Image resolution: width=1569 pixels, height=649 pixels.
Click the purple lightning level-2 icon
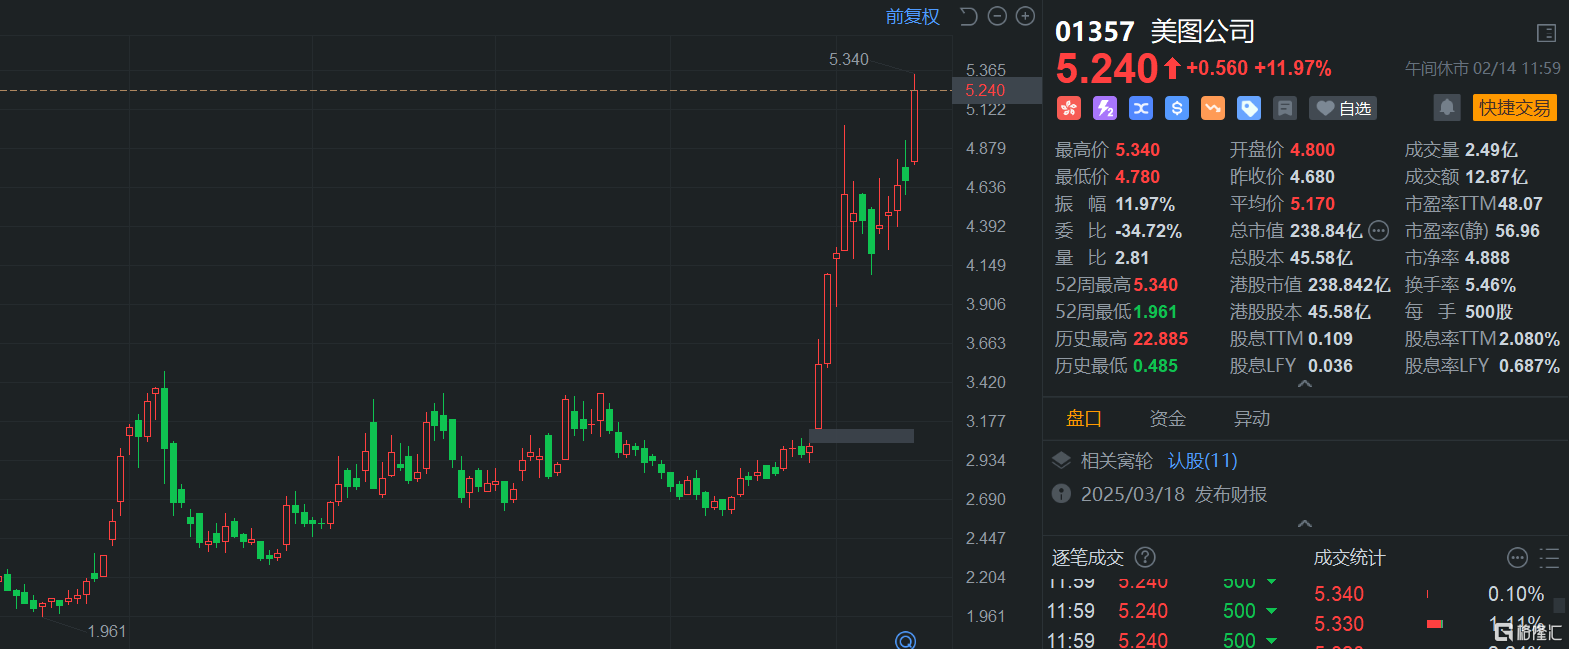coord(1104,108)
